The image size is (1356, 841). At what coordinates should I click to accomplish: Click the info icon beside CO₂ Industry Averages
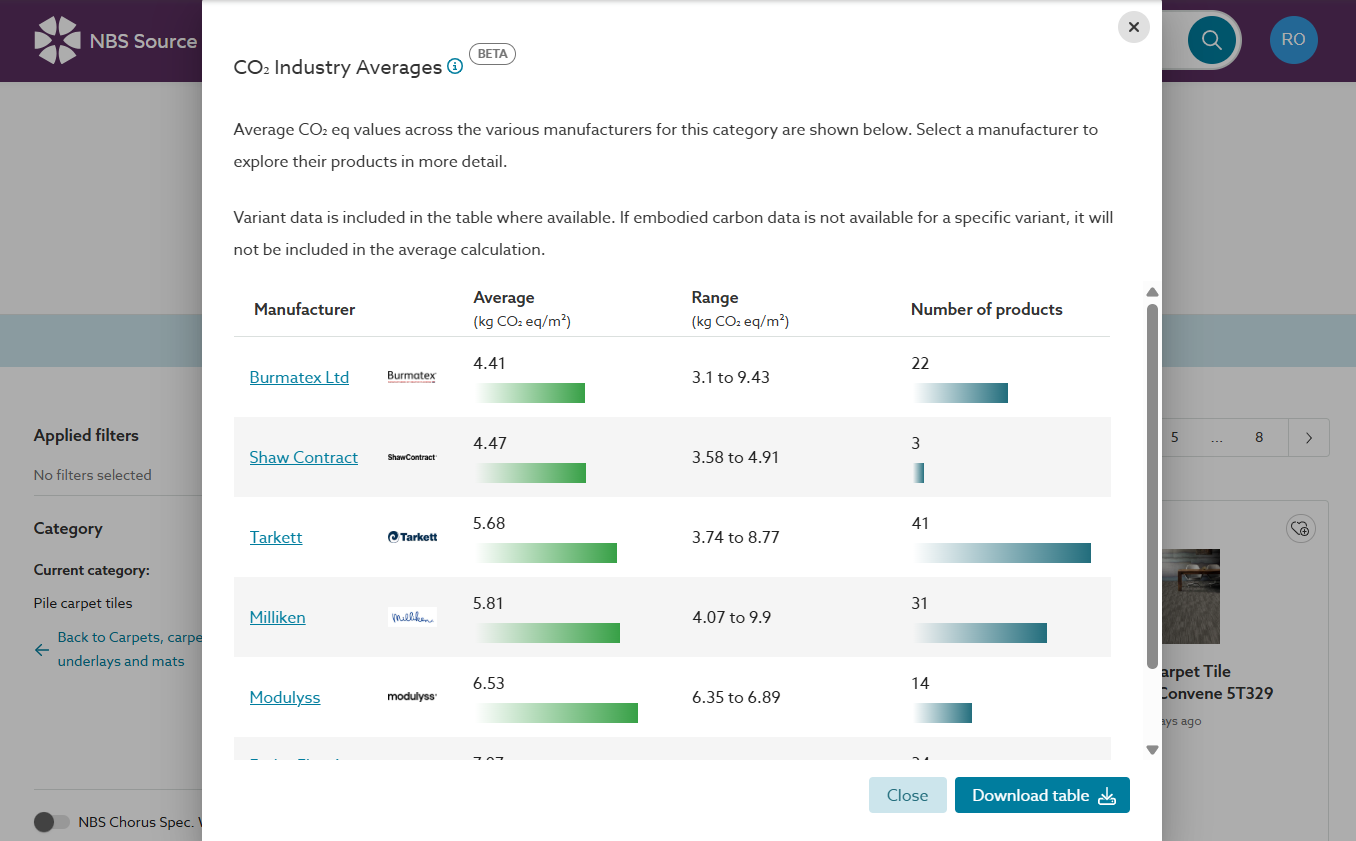pyautogui.click(x=455, y=67)
